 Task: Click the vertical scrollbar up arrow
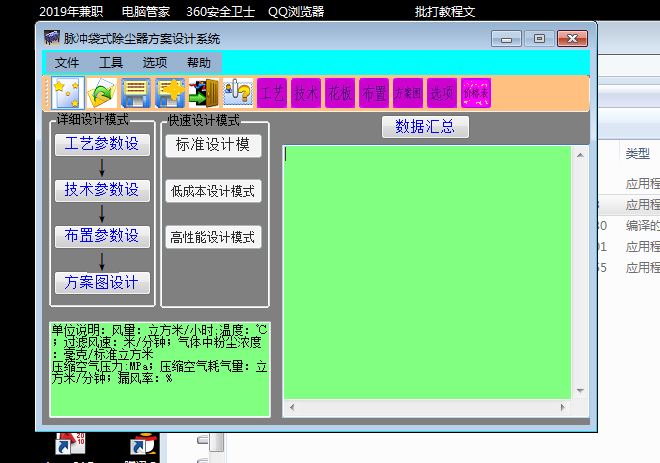click(580, 155)
